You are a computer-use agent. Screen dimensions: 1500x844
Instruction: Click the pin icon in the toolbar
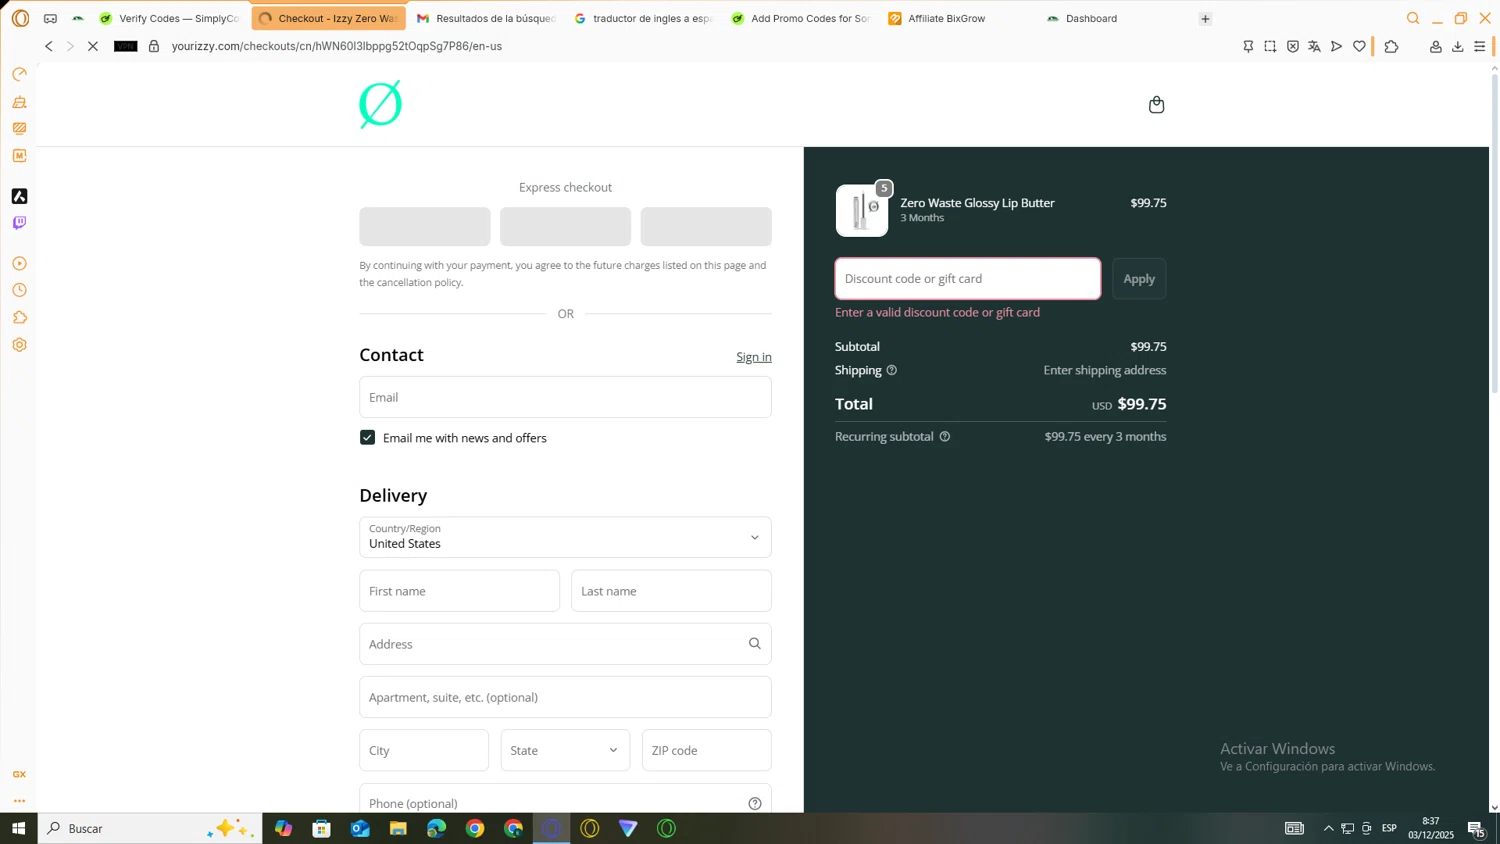coord(1248,46)
